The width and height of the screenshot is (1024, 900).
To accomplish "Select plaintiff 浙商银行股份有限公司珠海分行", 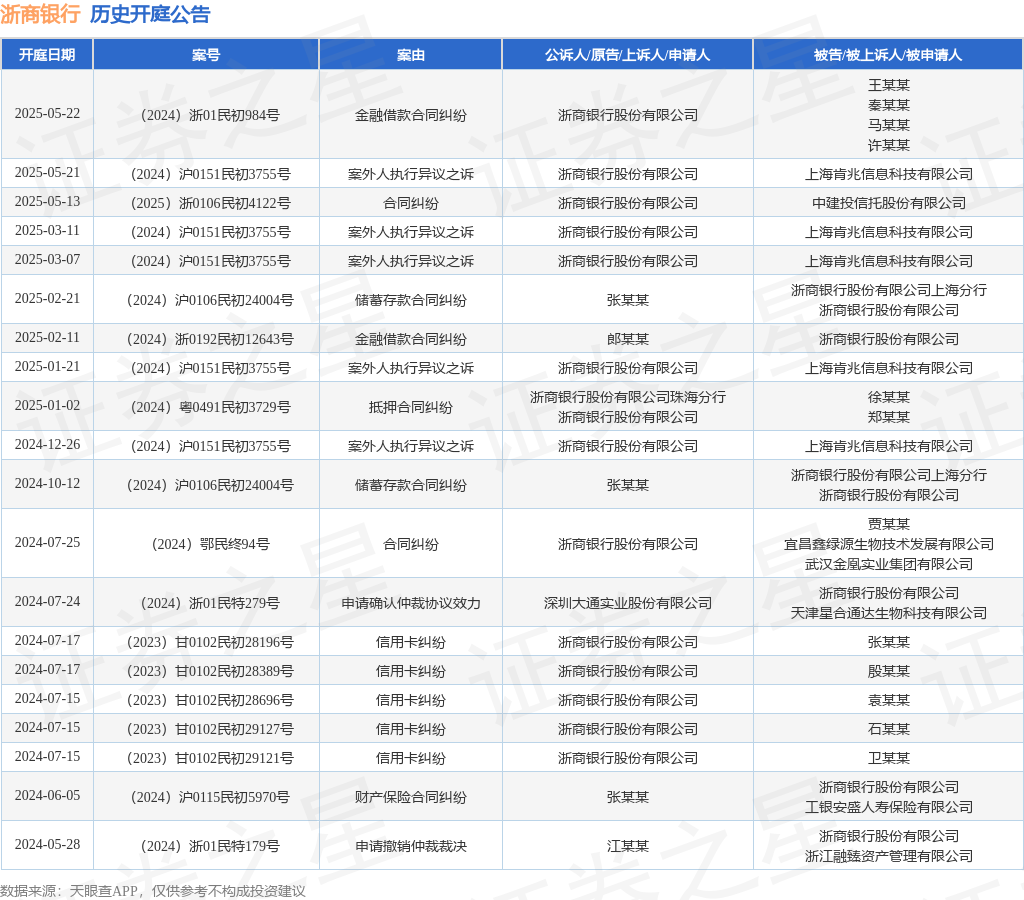I will pyautogui.click(x=628, y=397).
